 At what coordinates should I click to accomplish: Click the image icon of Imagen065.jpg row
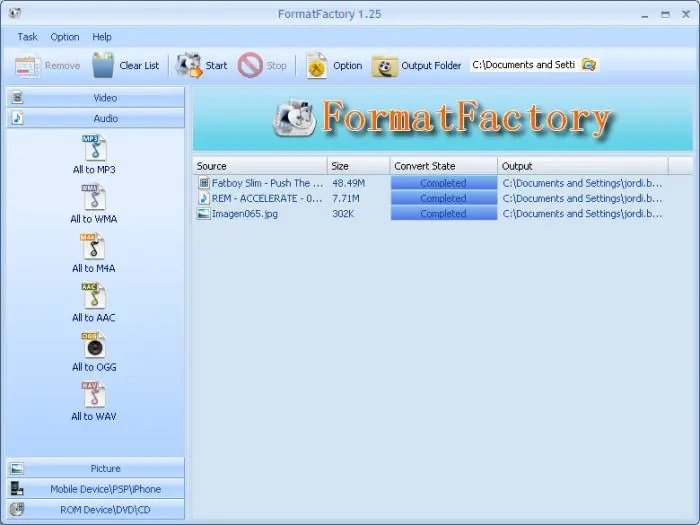tap(204, 214)
